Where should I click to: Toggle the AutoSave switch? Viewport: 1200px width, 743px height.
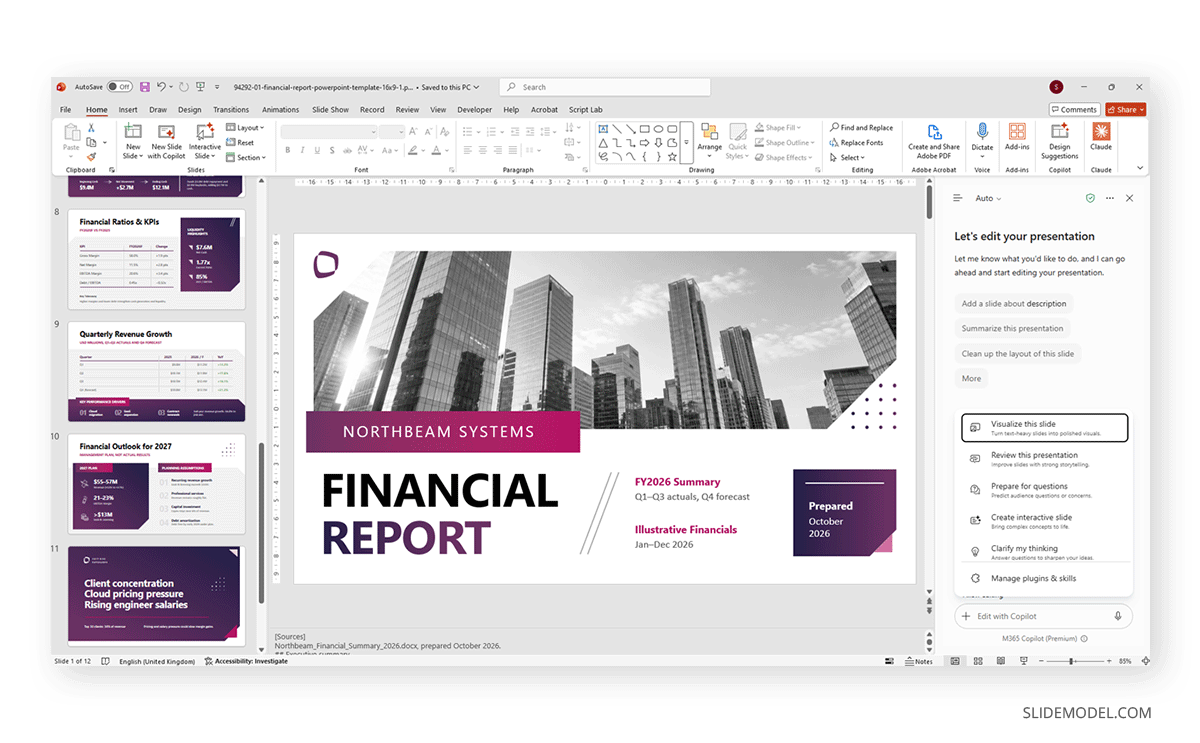pyautogui.click(x=119, y=87)
